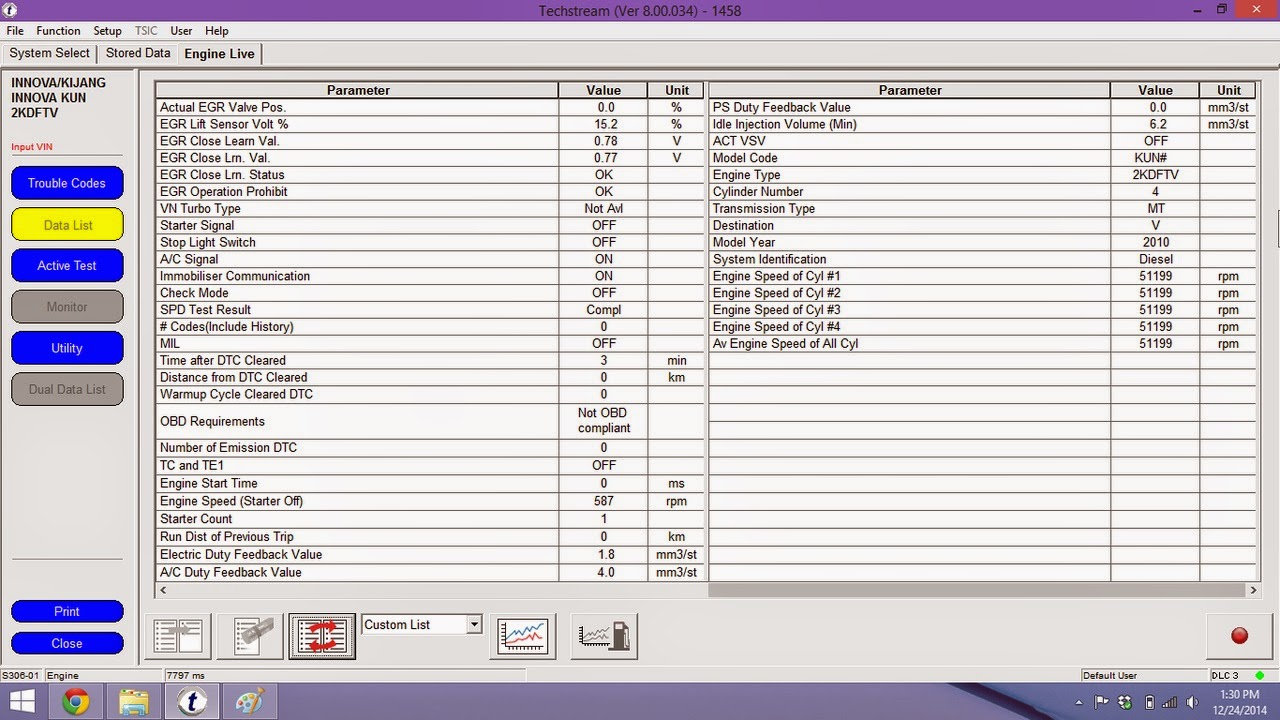Image resolution: width=1280 pixels, height=720 pixels.
Task: Open the Function menu
Action: coord(58,31)
